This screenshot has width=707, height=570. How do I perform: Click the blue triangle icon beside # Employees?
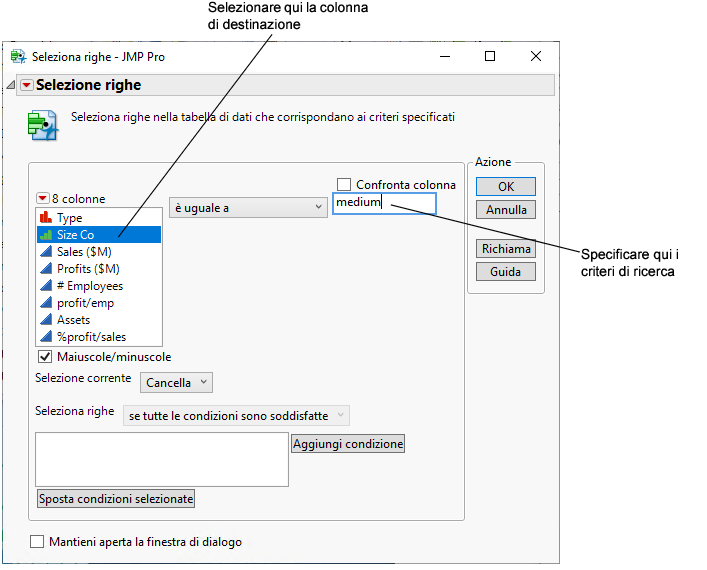click(x=46, y=285)
